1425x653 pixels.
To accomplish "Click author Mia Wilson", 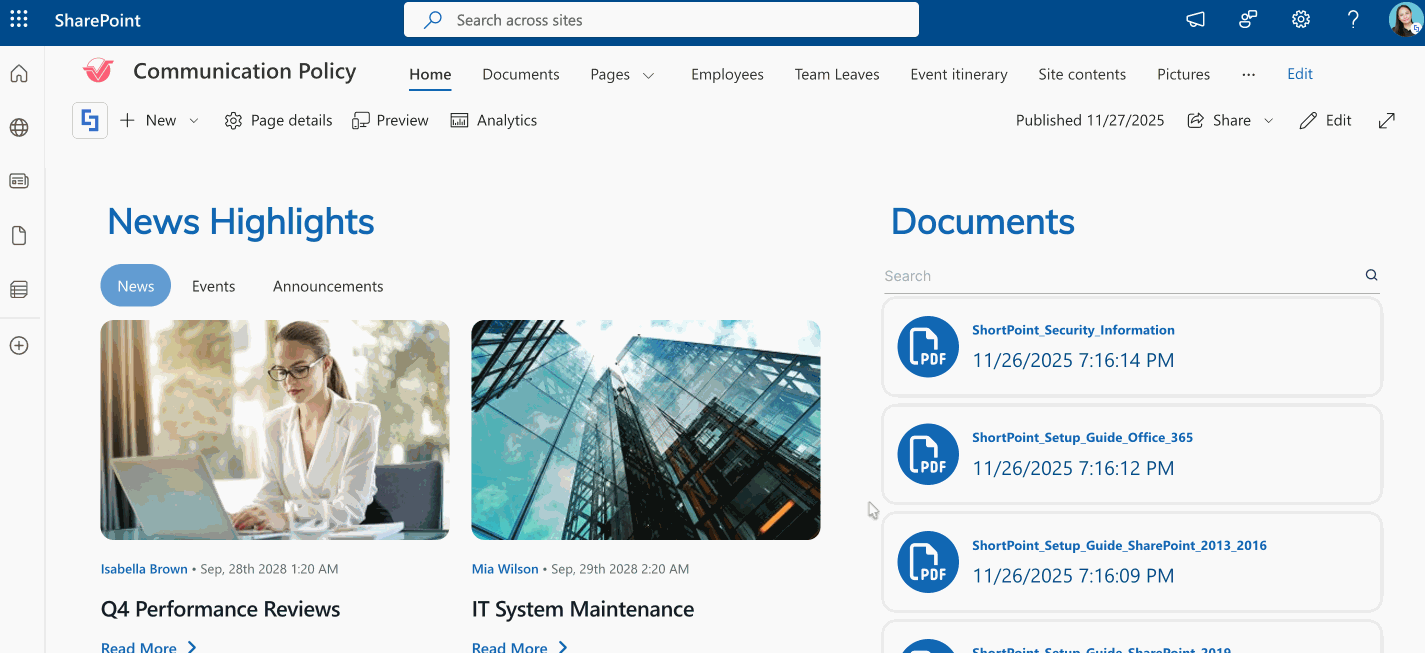I will click(505, 569).
